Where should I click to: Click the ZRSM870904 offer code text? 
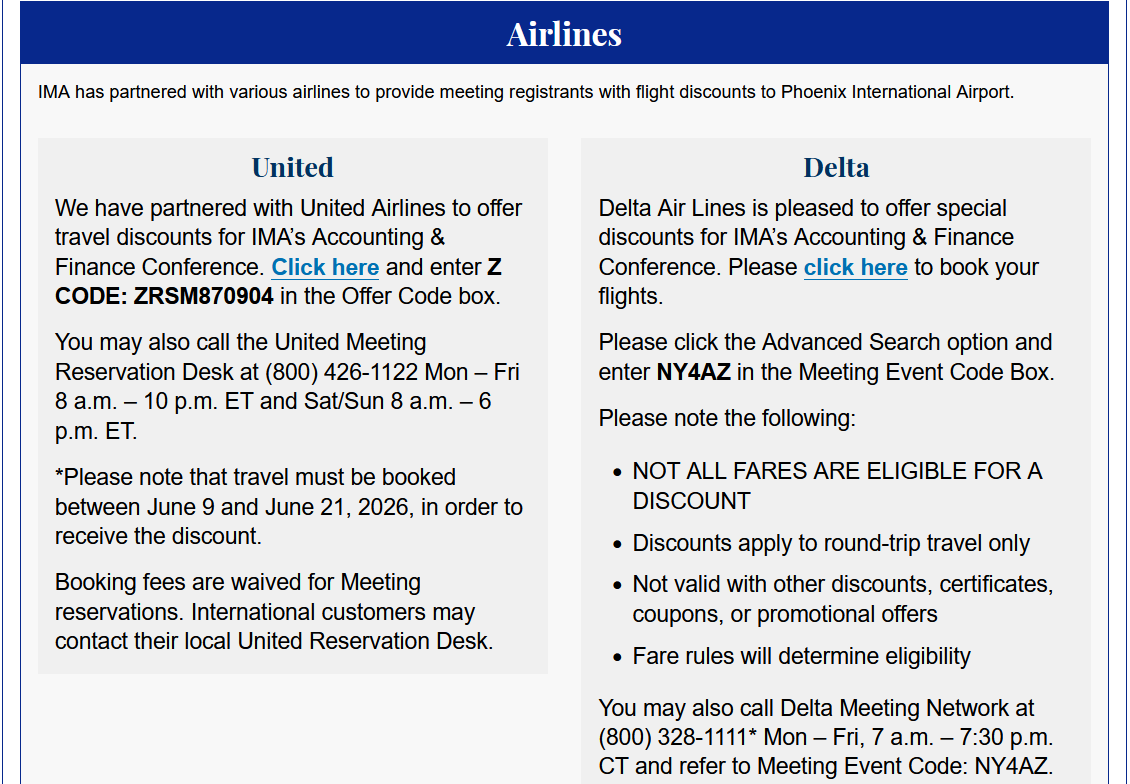(203, 296)
